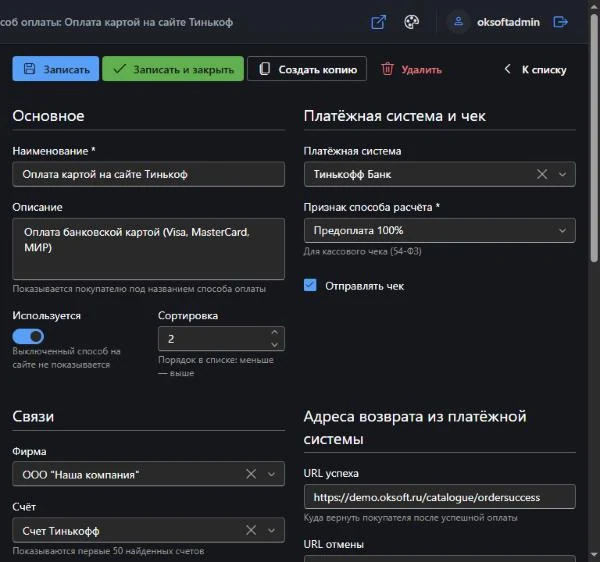Click hint Куда вернуть покупателя после успешной оплаты
Image resolution: width=600 pixels, height=562 pixels.
tap(410, 518)
